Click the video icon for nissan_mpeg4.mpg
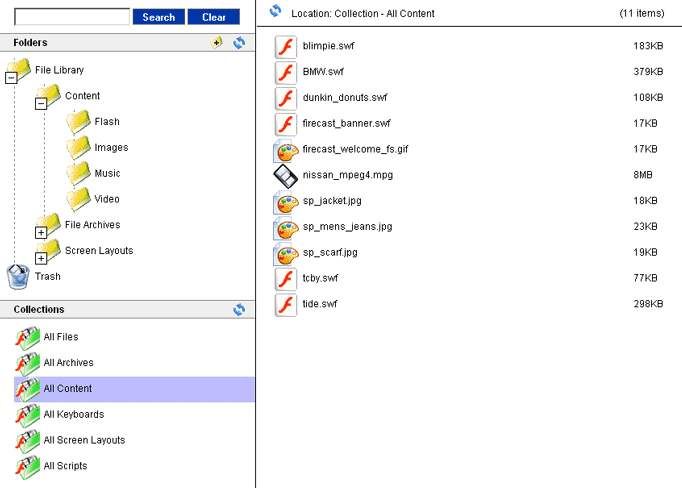 coord(286,175)
